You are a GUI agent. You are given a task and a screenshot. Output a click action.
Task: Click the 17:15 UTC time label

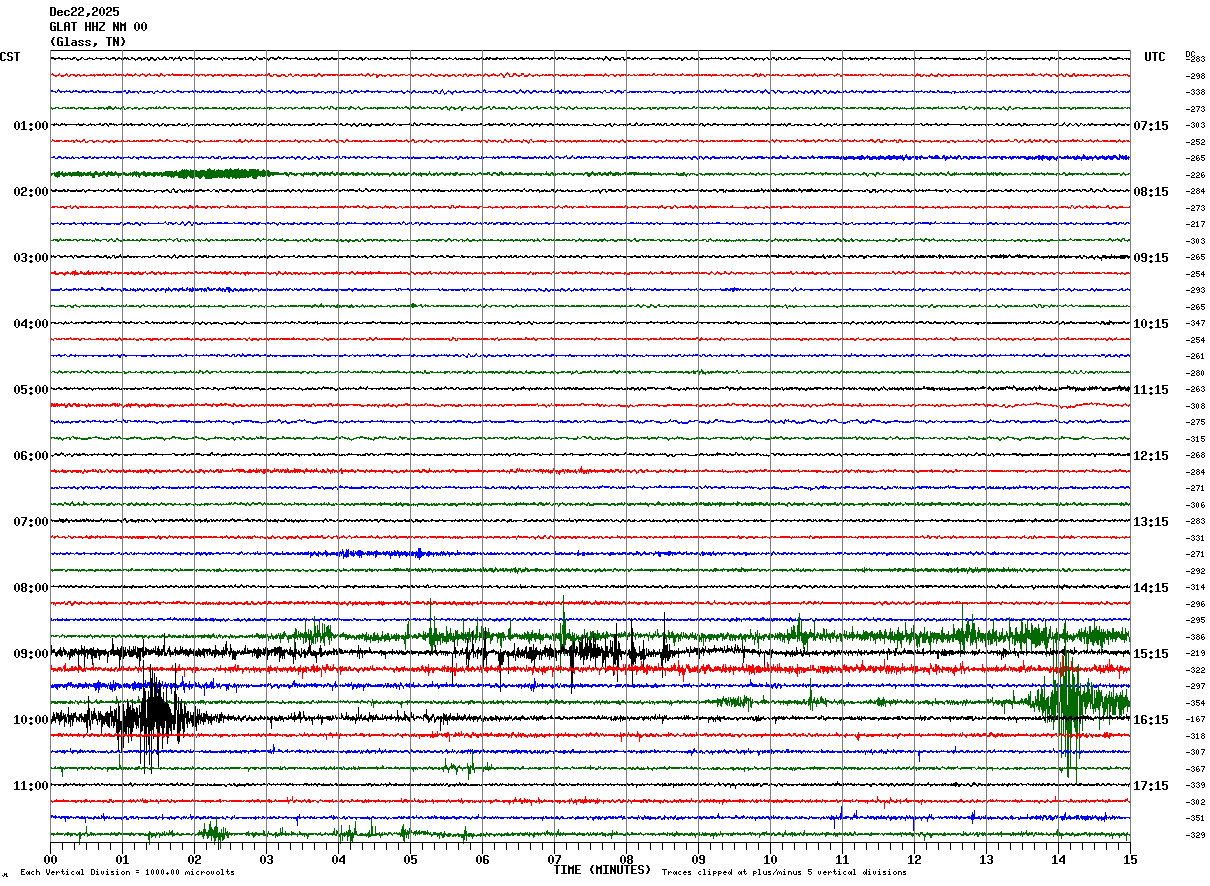tap(1151, 786)
